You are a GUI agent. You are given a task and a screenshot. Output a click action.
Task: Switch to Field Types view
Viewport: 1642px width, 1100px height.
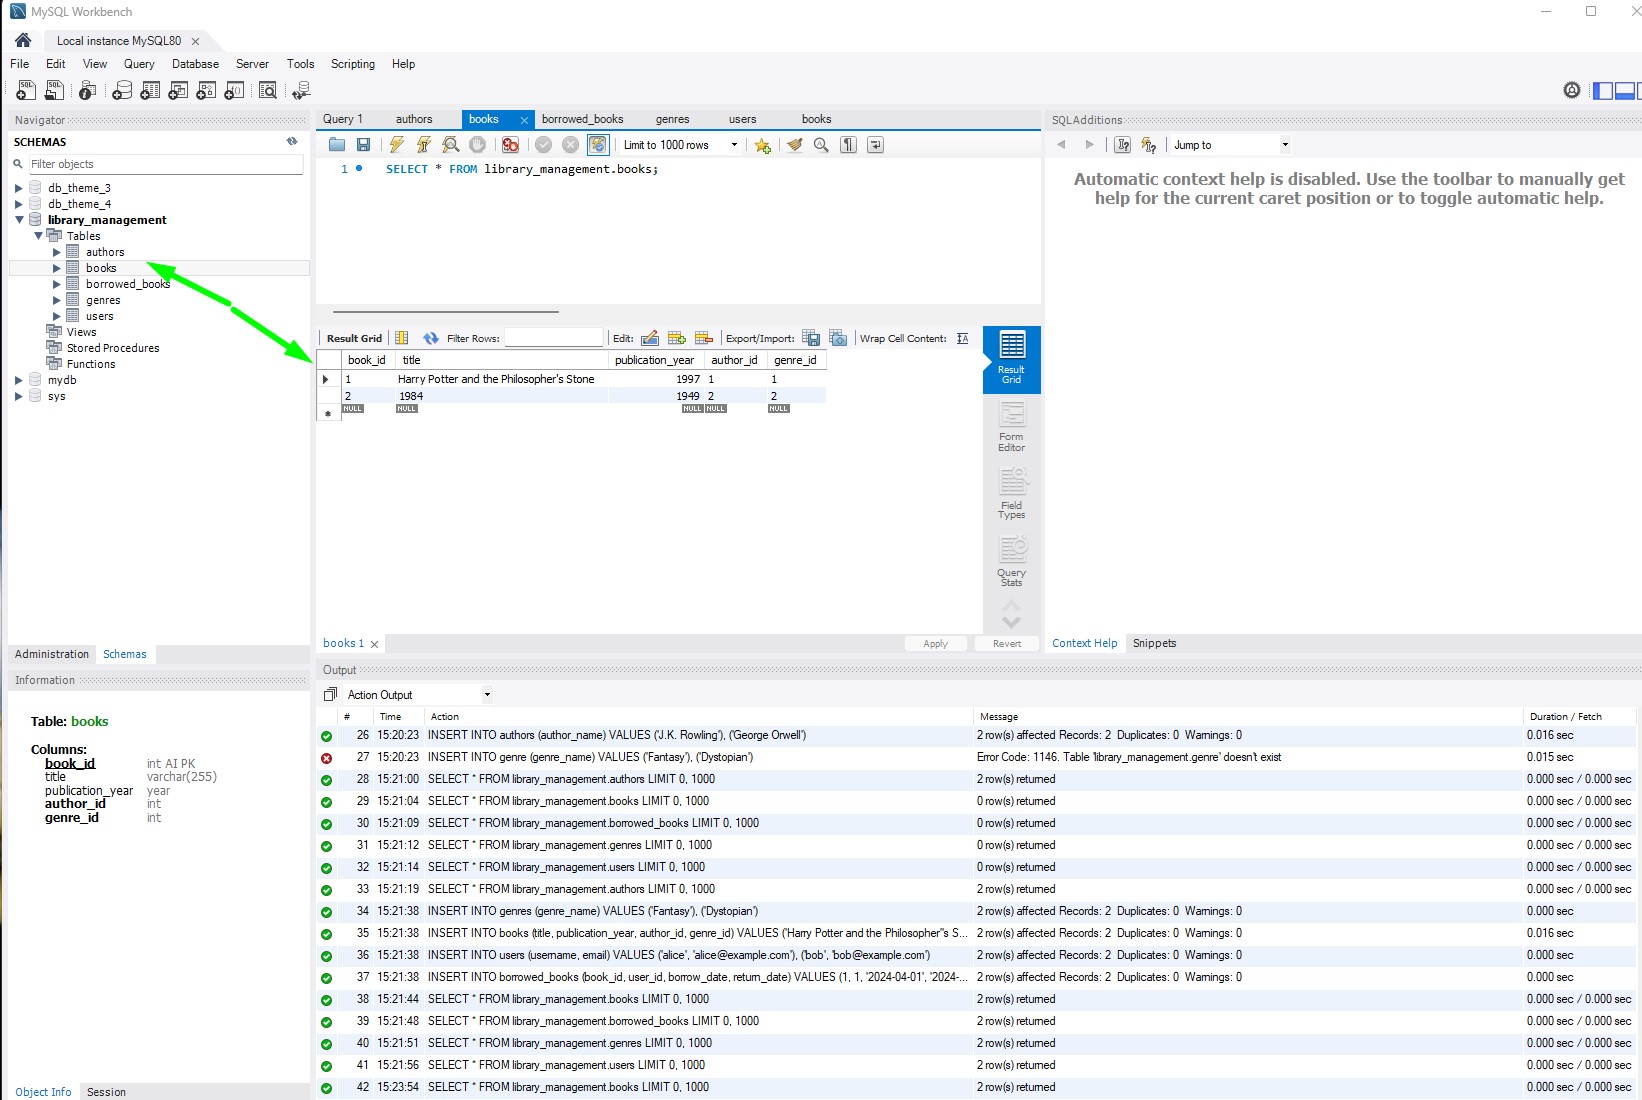(x=1012, y=494)
